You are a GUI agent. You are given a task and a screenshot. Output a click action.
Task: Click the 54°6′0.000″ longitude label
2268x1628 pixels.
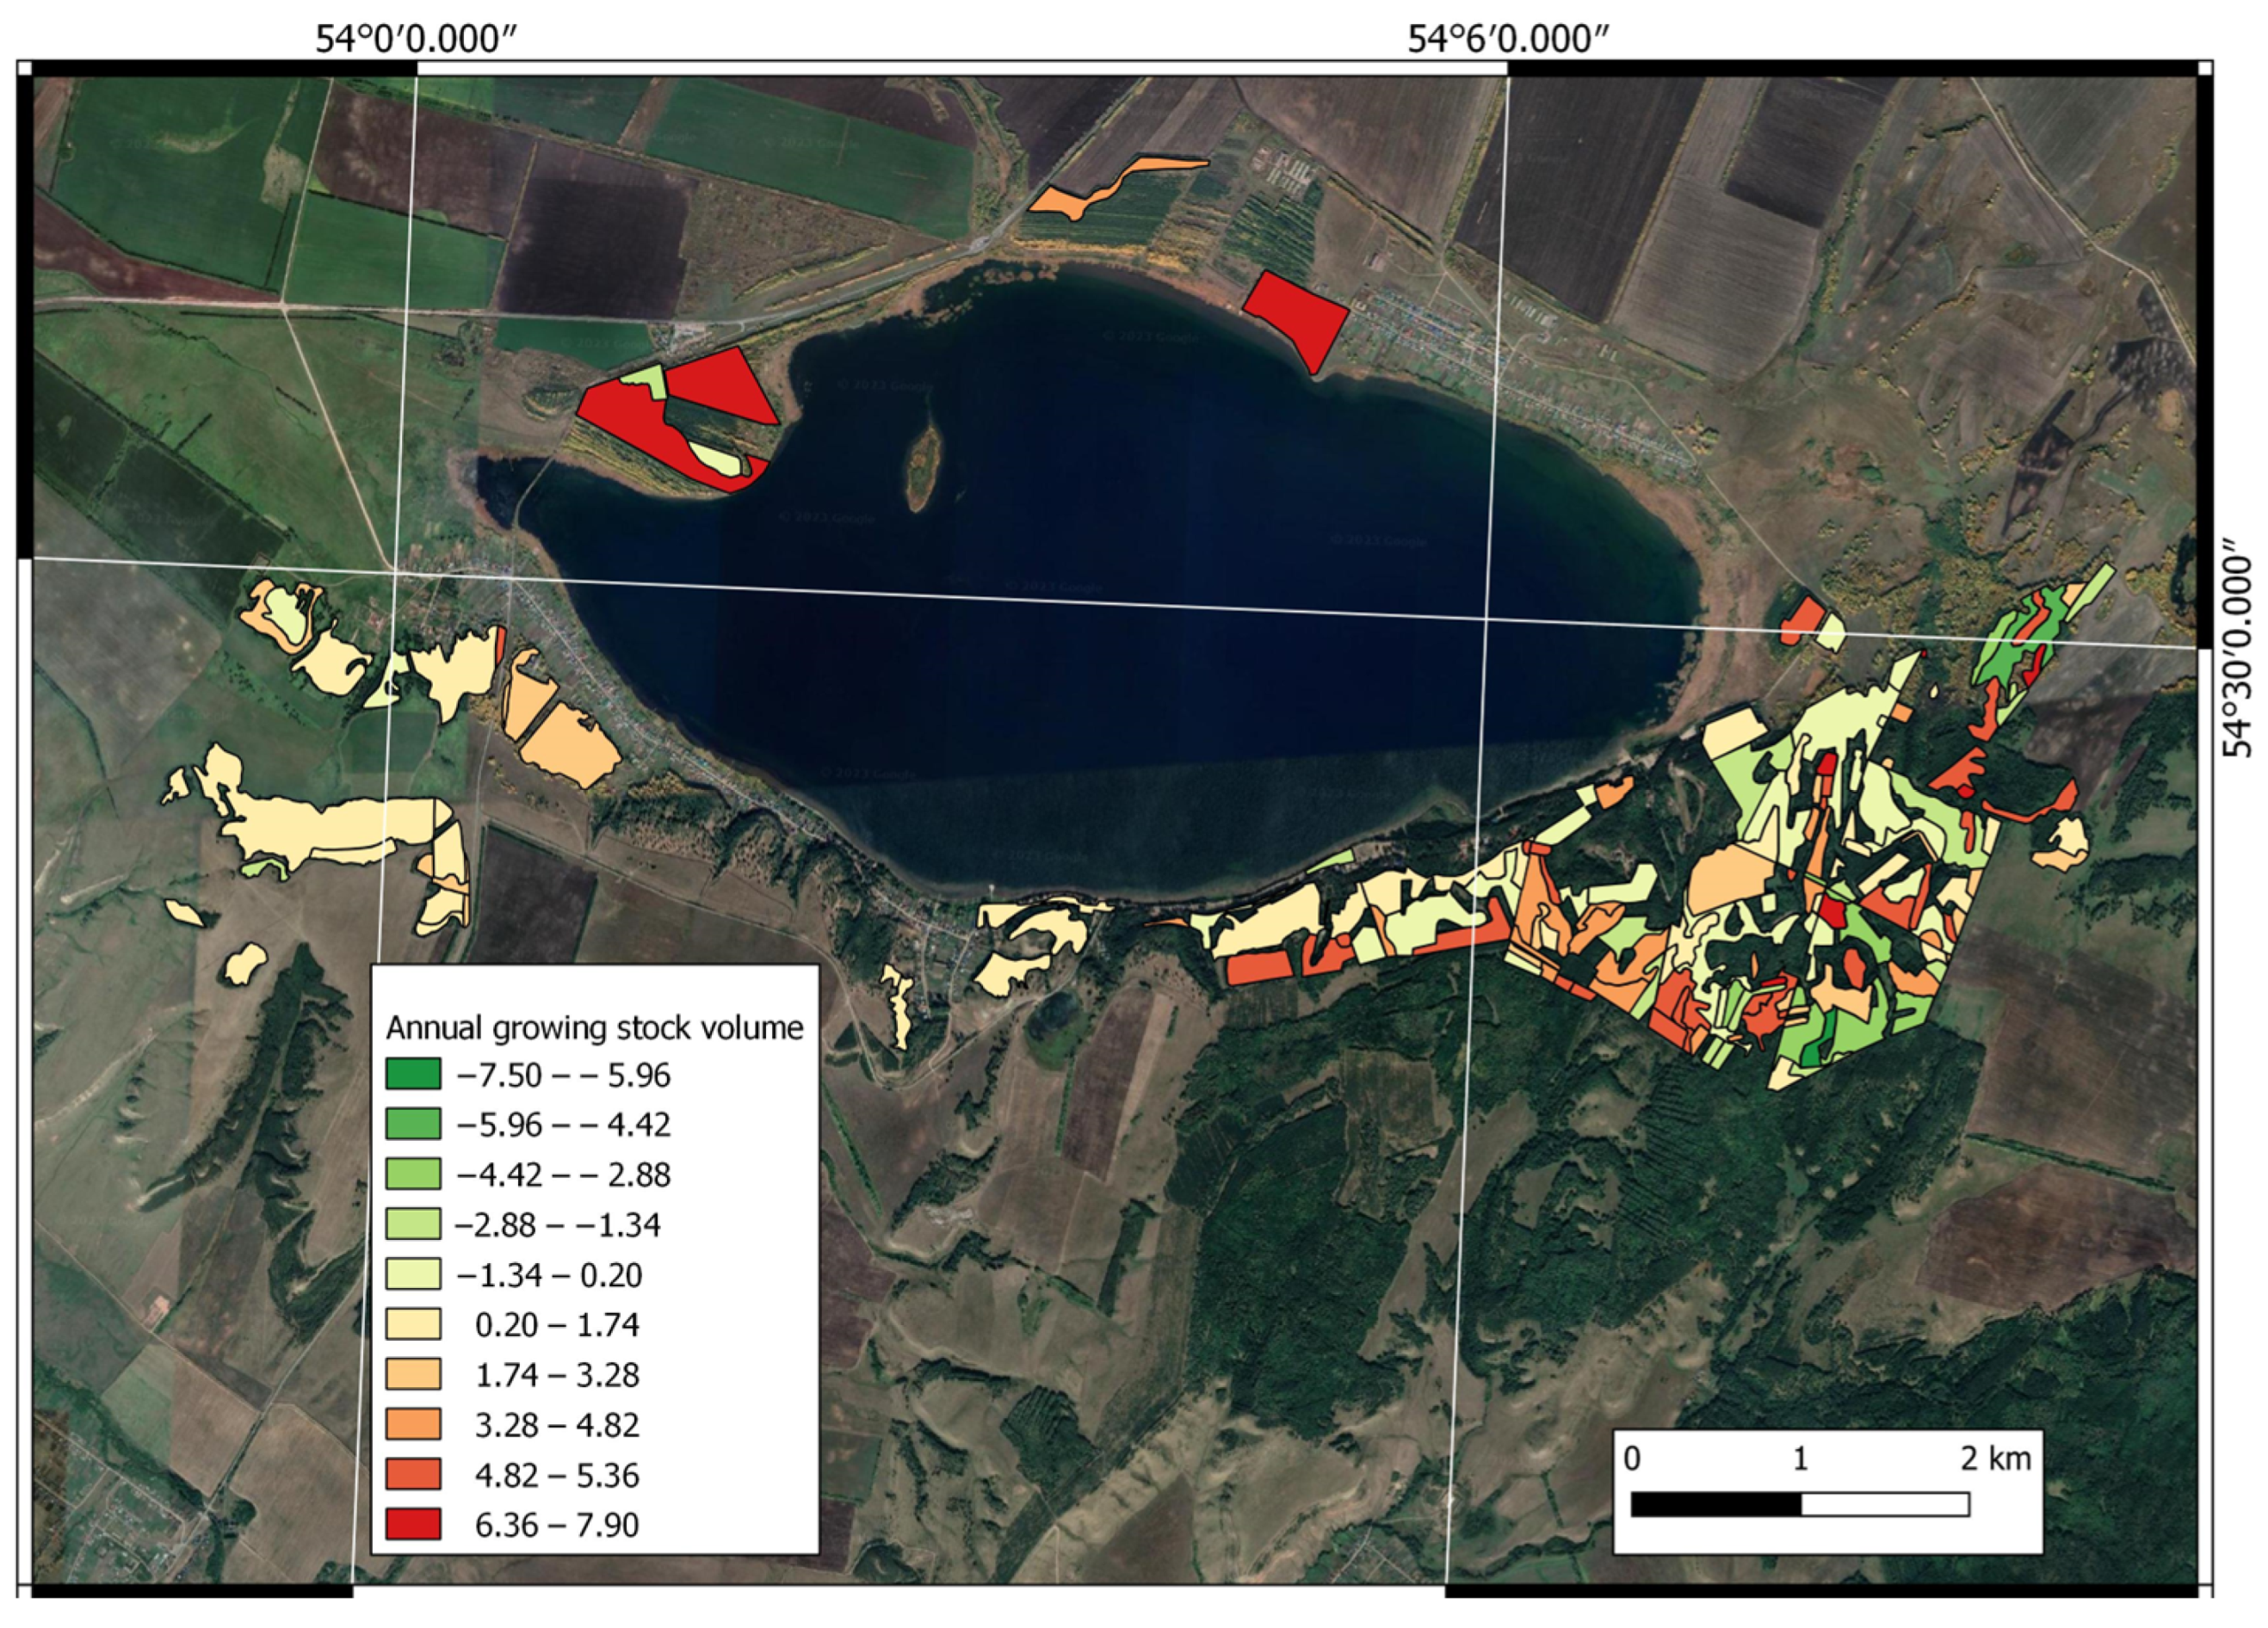1508,39
